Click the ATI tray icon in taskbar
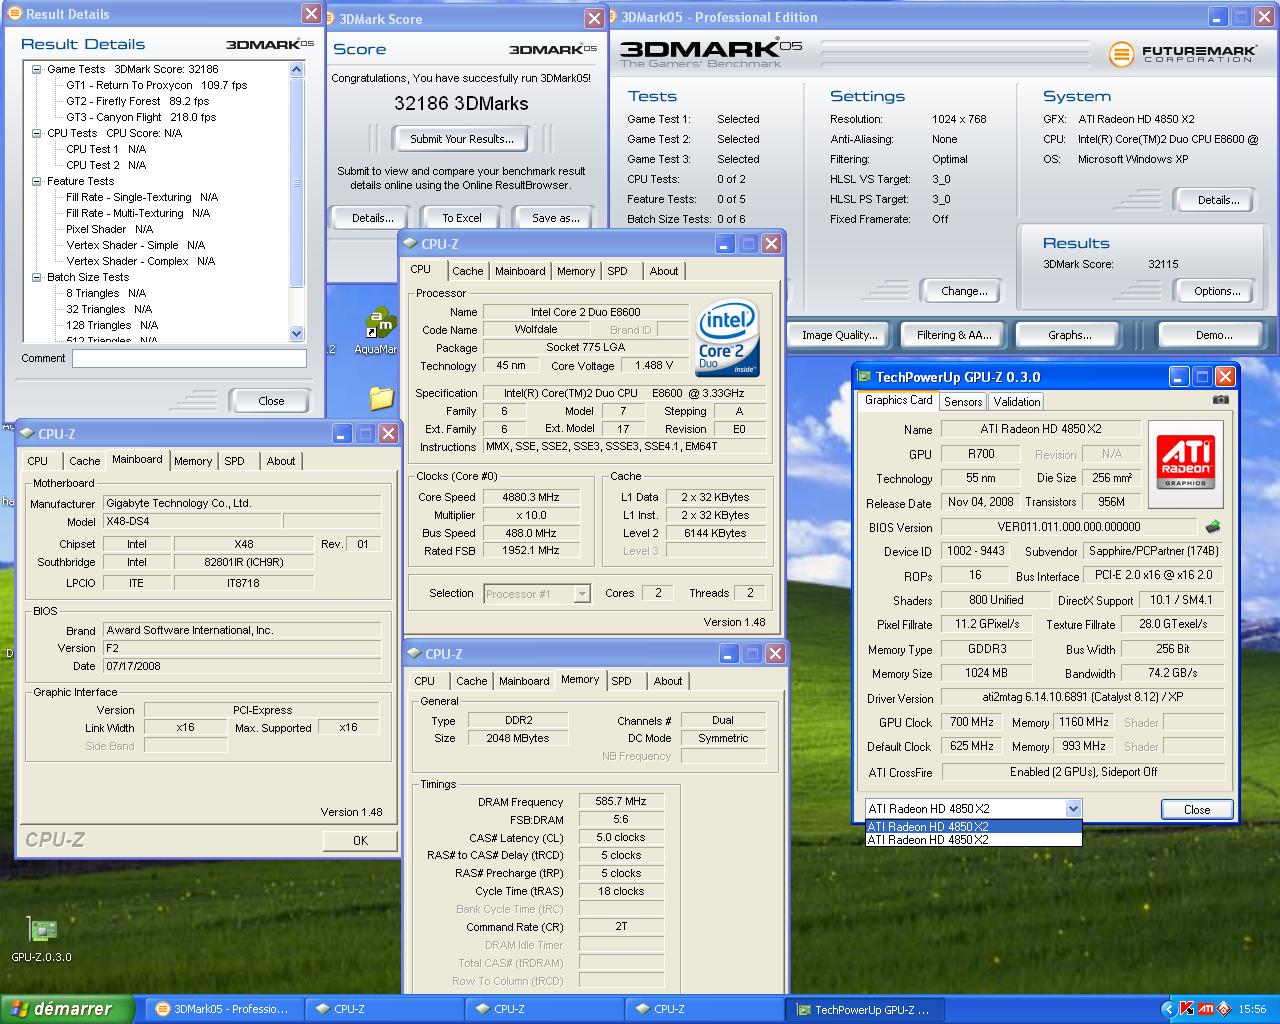The width and height of the screenshot is (1280, 1024). click(1206, 1009)
